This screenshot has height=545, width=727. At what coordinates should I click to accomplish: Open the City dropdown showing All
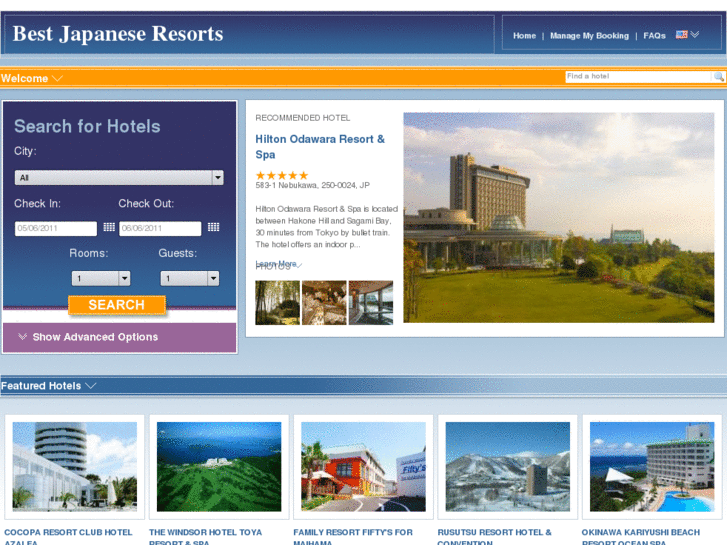pyautogui.click(x=119, y=178)
